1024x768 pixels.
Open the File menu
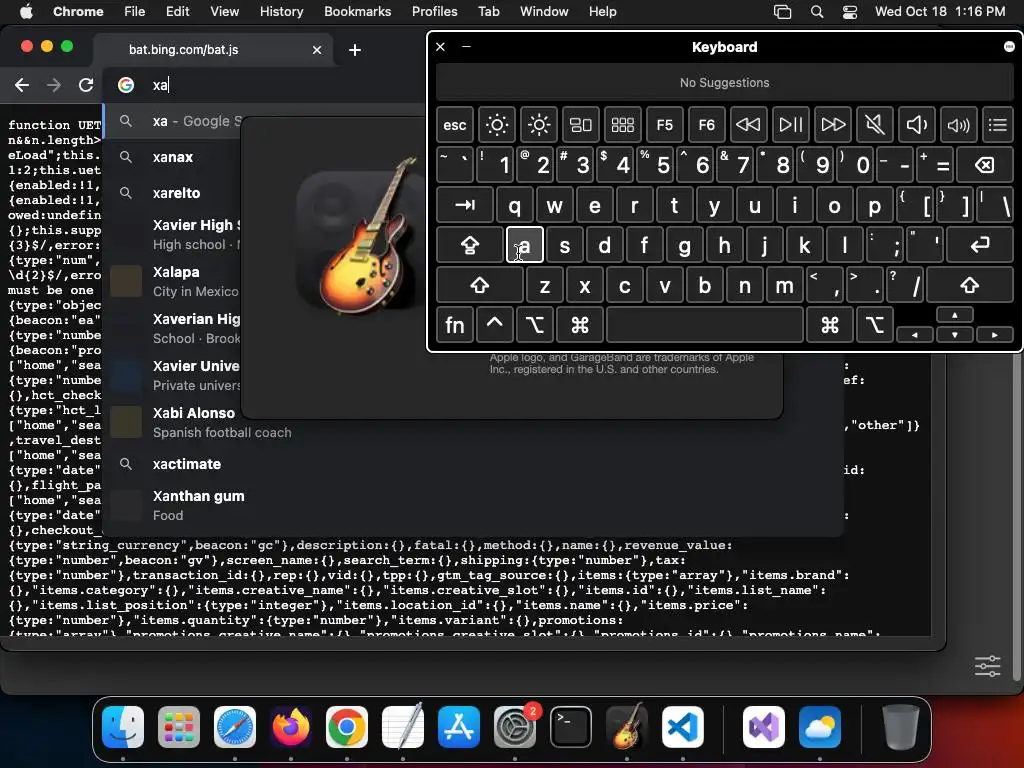(135, 11)
